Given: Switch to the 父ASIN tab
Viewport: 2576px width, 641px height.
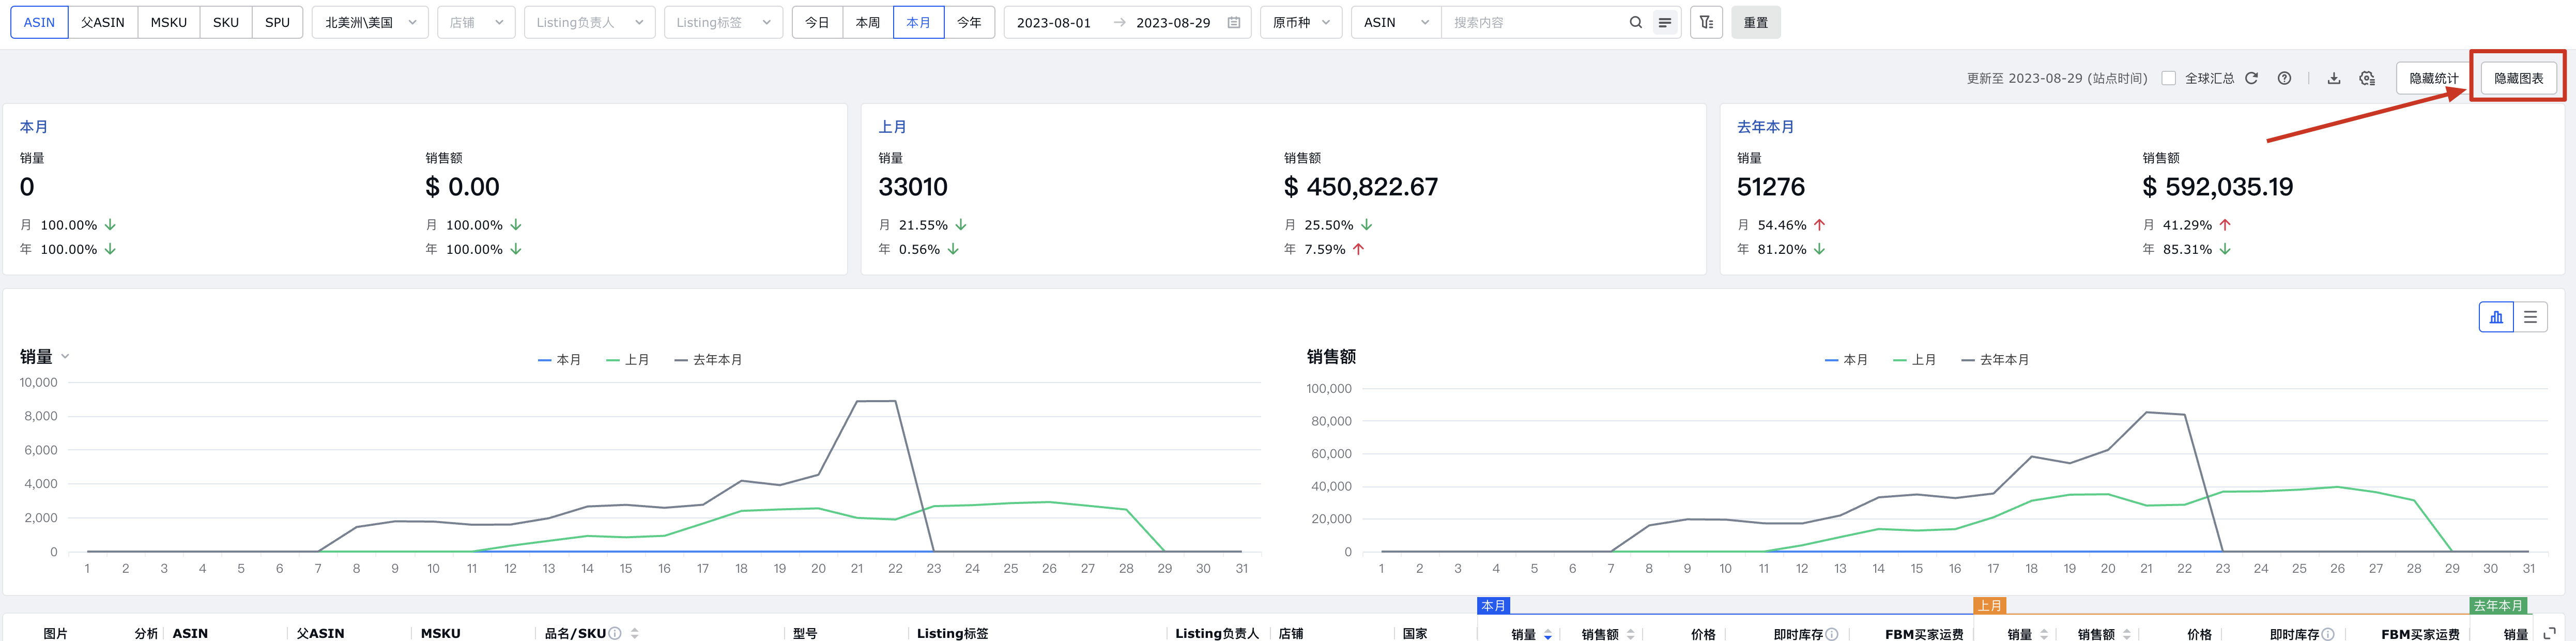Looking at the screenshot, I should (103, 22).
